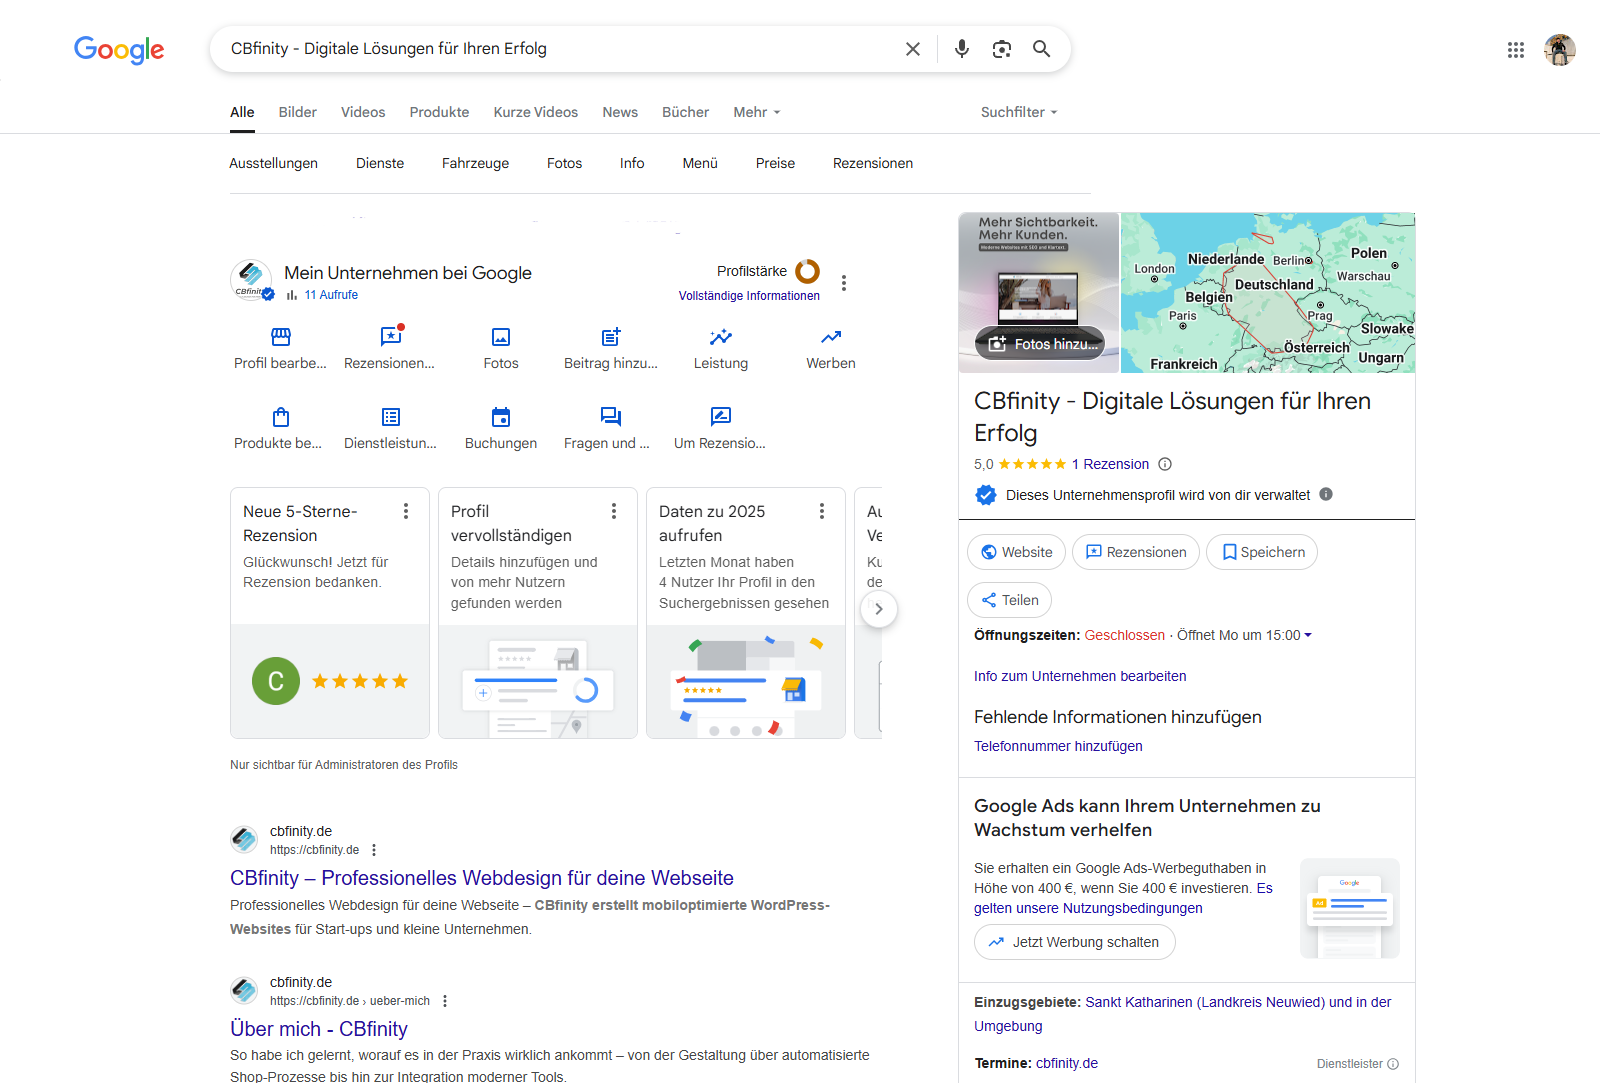Open the Dienstleistungen list icon
Viewport: 1600px width, 1083px height.
click(391, 417)
